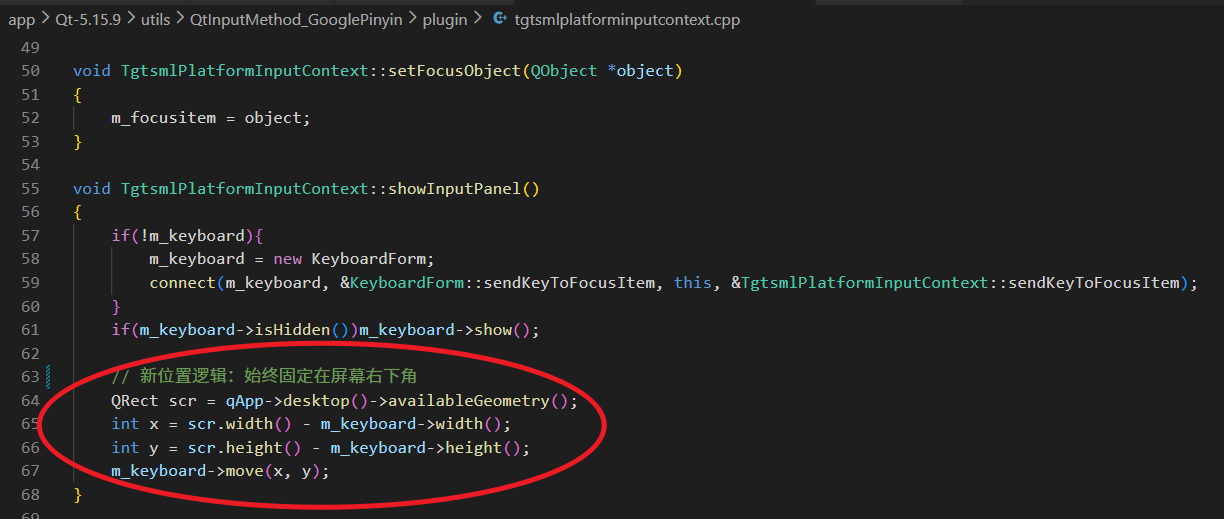Image resolution: width=1224 pixels, height=519 pixels.
Task: Click 'show' call on line 61
Action: pyautogui.click(x=492, y=330)
